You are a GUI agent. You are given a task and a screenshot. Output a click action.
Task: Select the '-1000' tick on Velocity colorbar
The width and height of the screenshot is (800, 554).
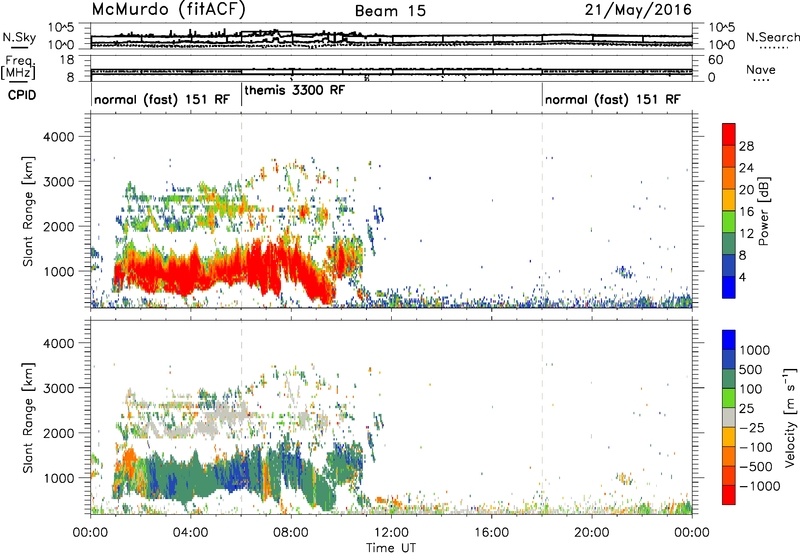[760, 486]
